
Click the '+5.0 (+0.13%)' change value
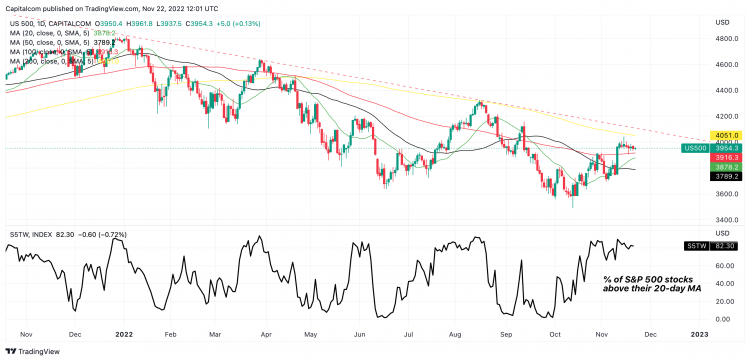239,23
